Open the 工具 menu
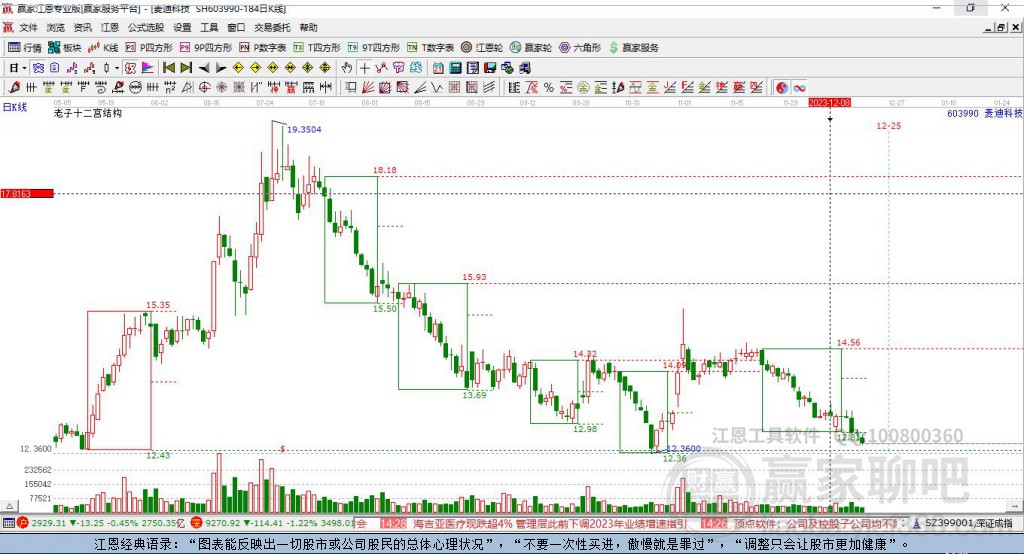 pyautogui.click(x=209, y=27)
